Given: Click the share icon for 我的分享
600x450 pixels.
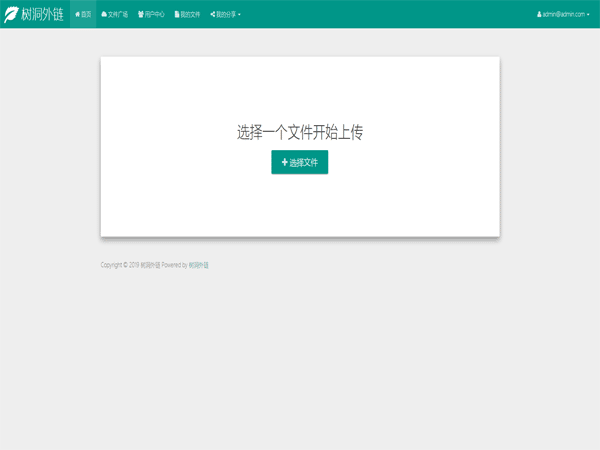Looking at the screenshot, I should point(213,14).
